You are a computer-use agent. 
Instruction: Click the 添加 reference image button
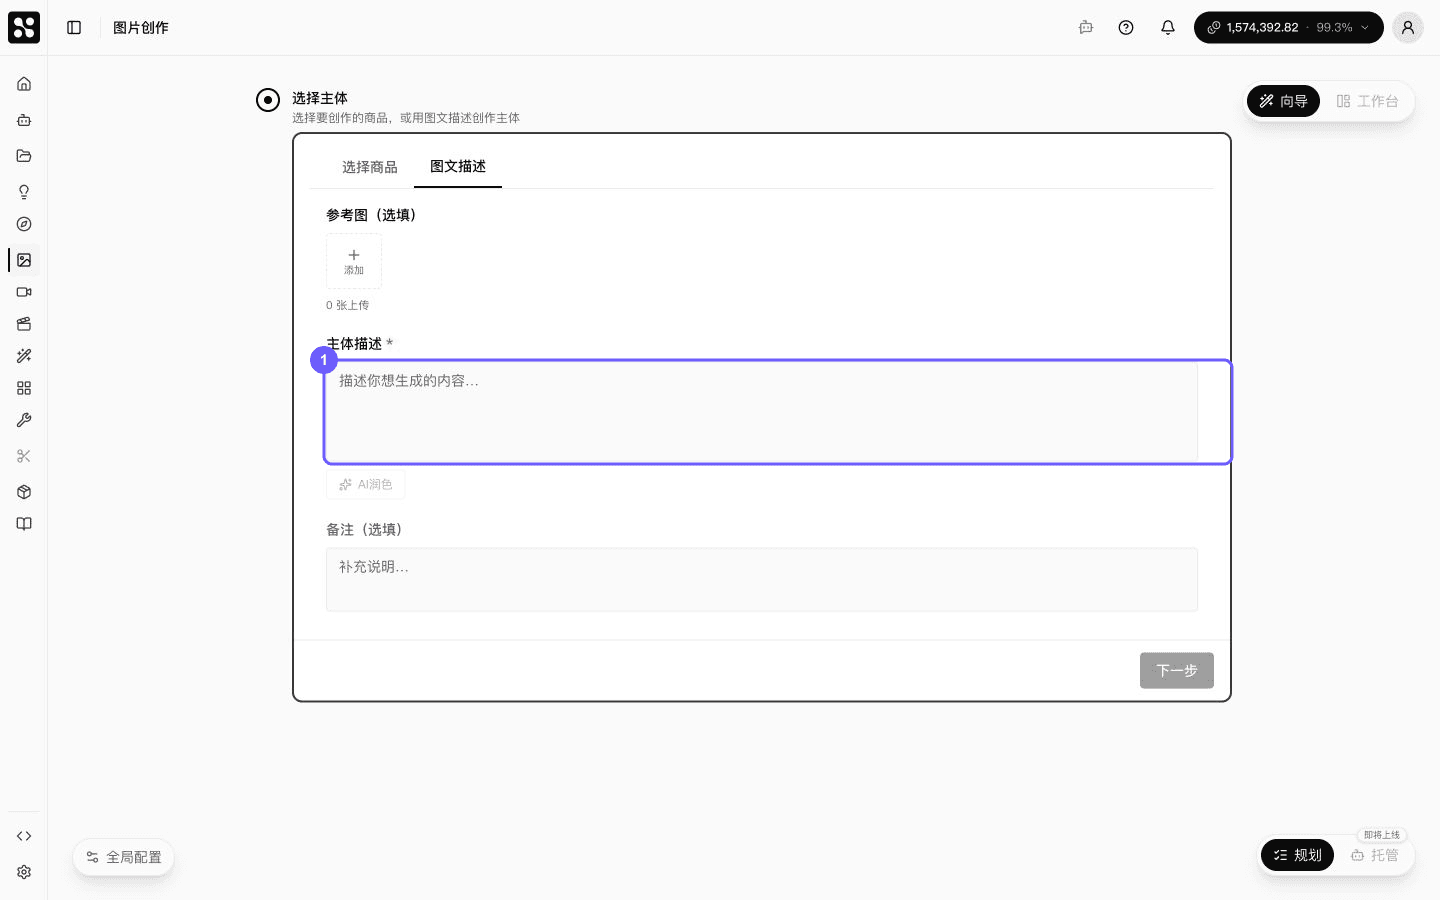(x=354, y=261)
